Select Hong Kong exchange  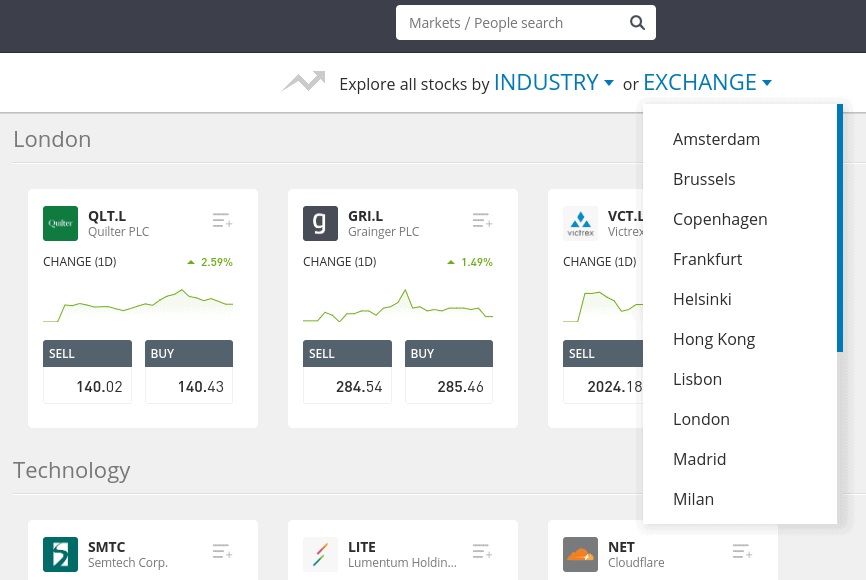pos(714,339)
